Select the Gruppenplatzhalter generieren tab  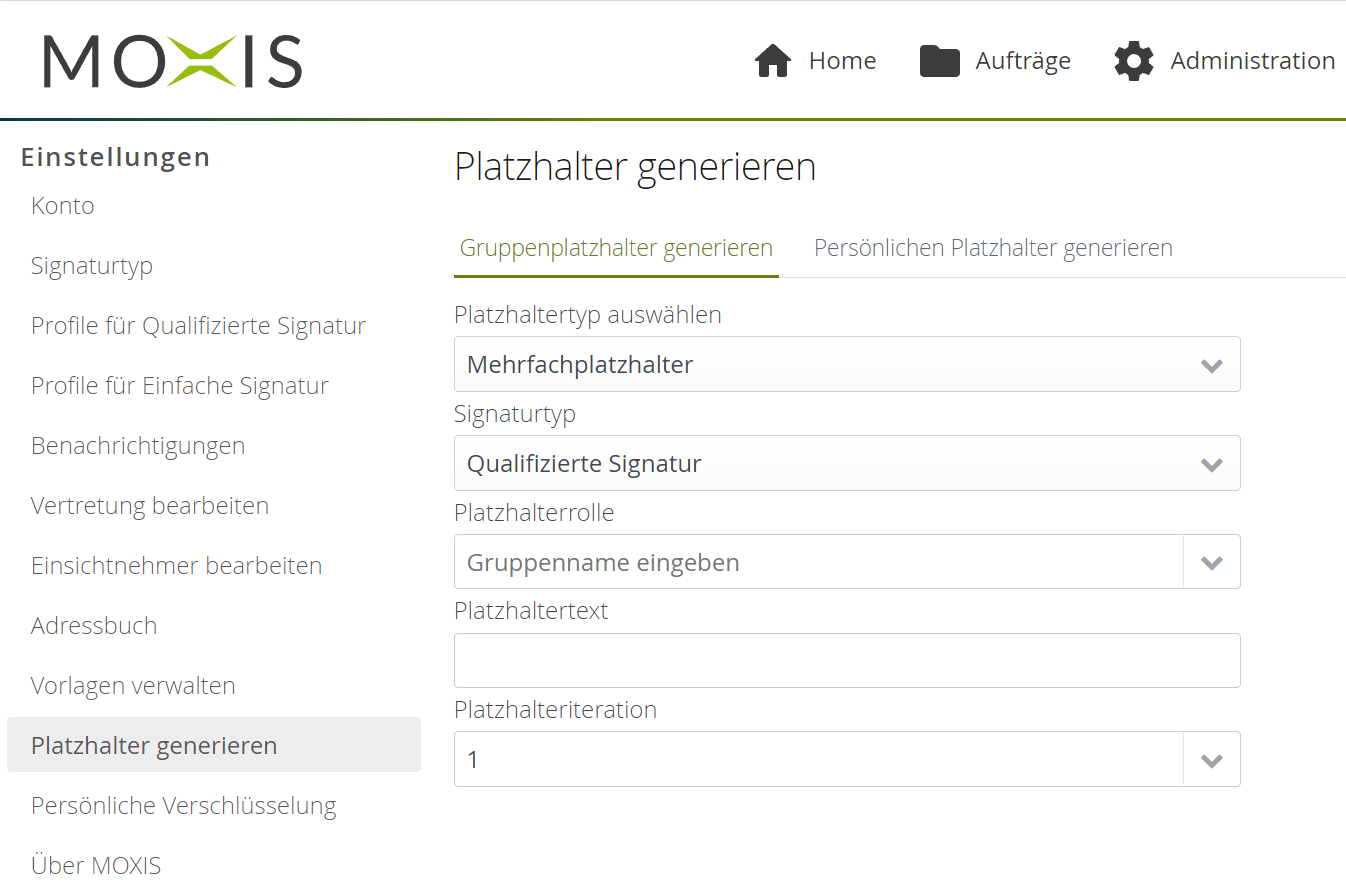click(x=616, y=247)
